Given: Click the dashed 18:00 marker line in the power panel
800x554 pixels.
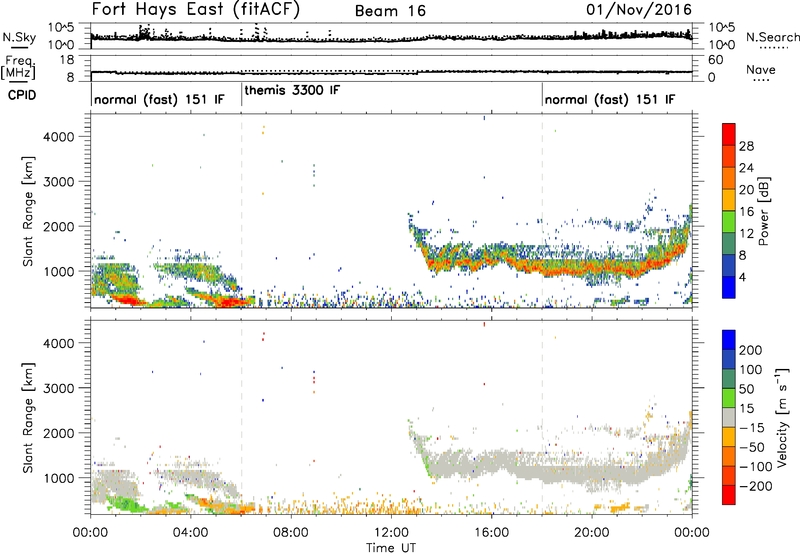Looking at the screenshot, I should [542, 210].
